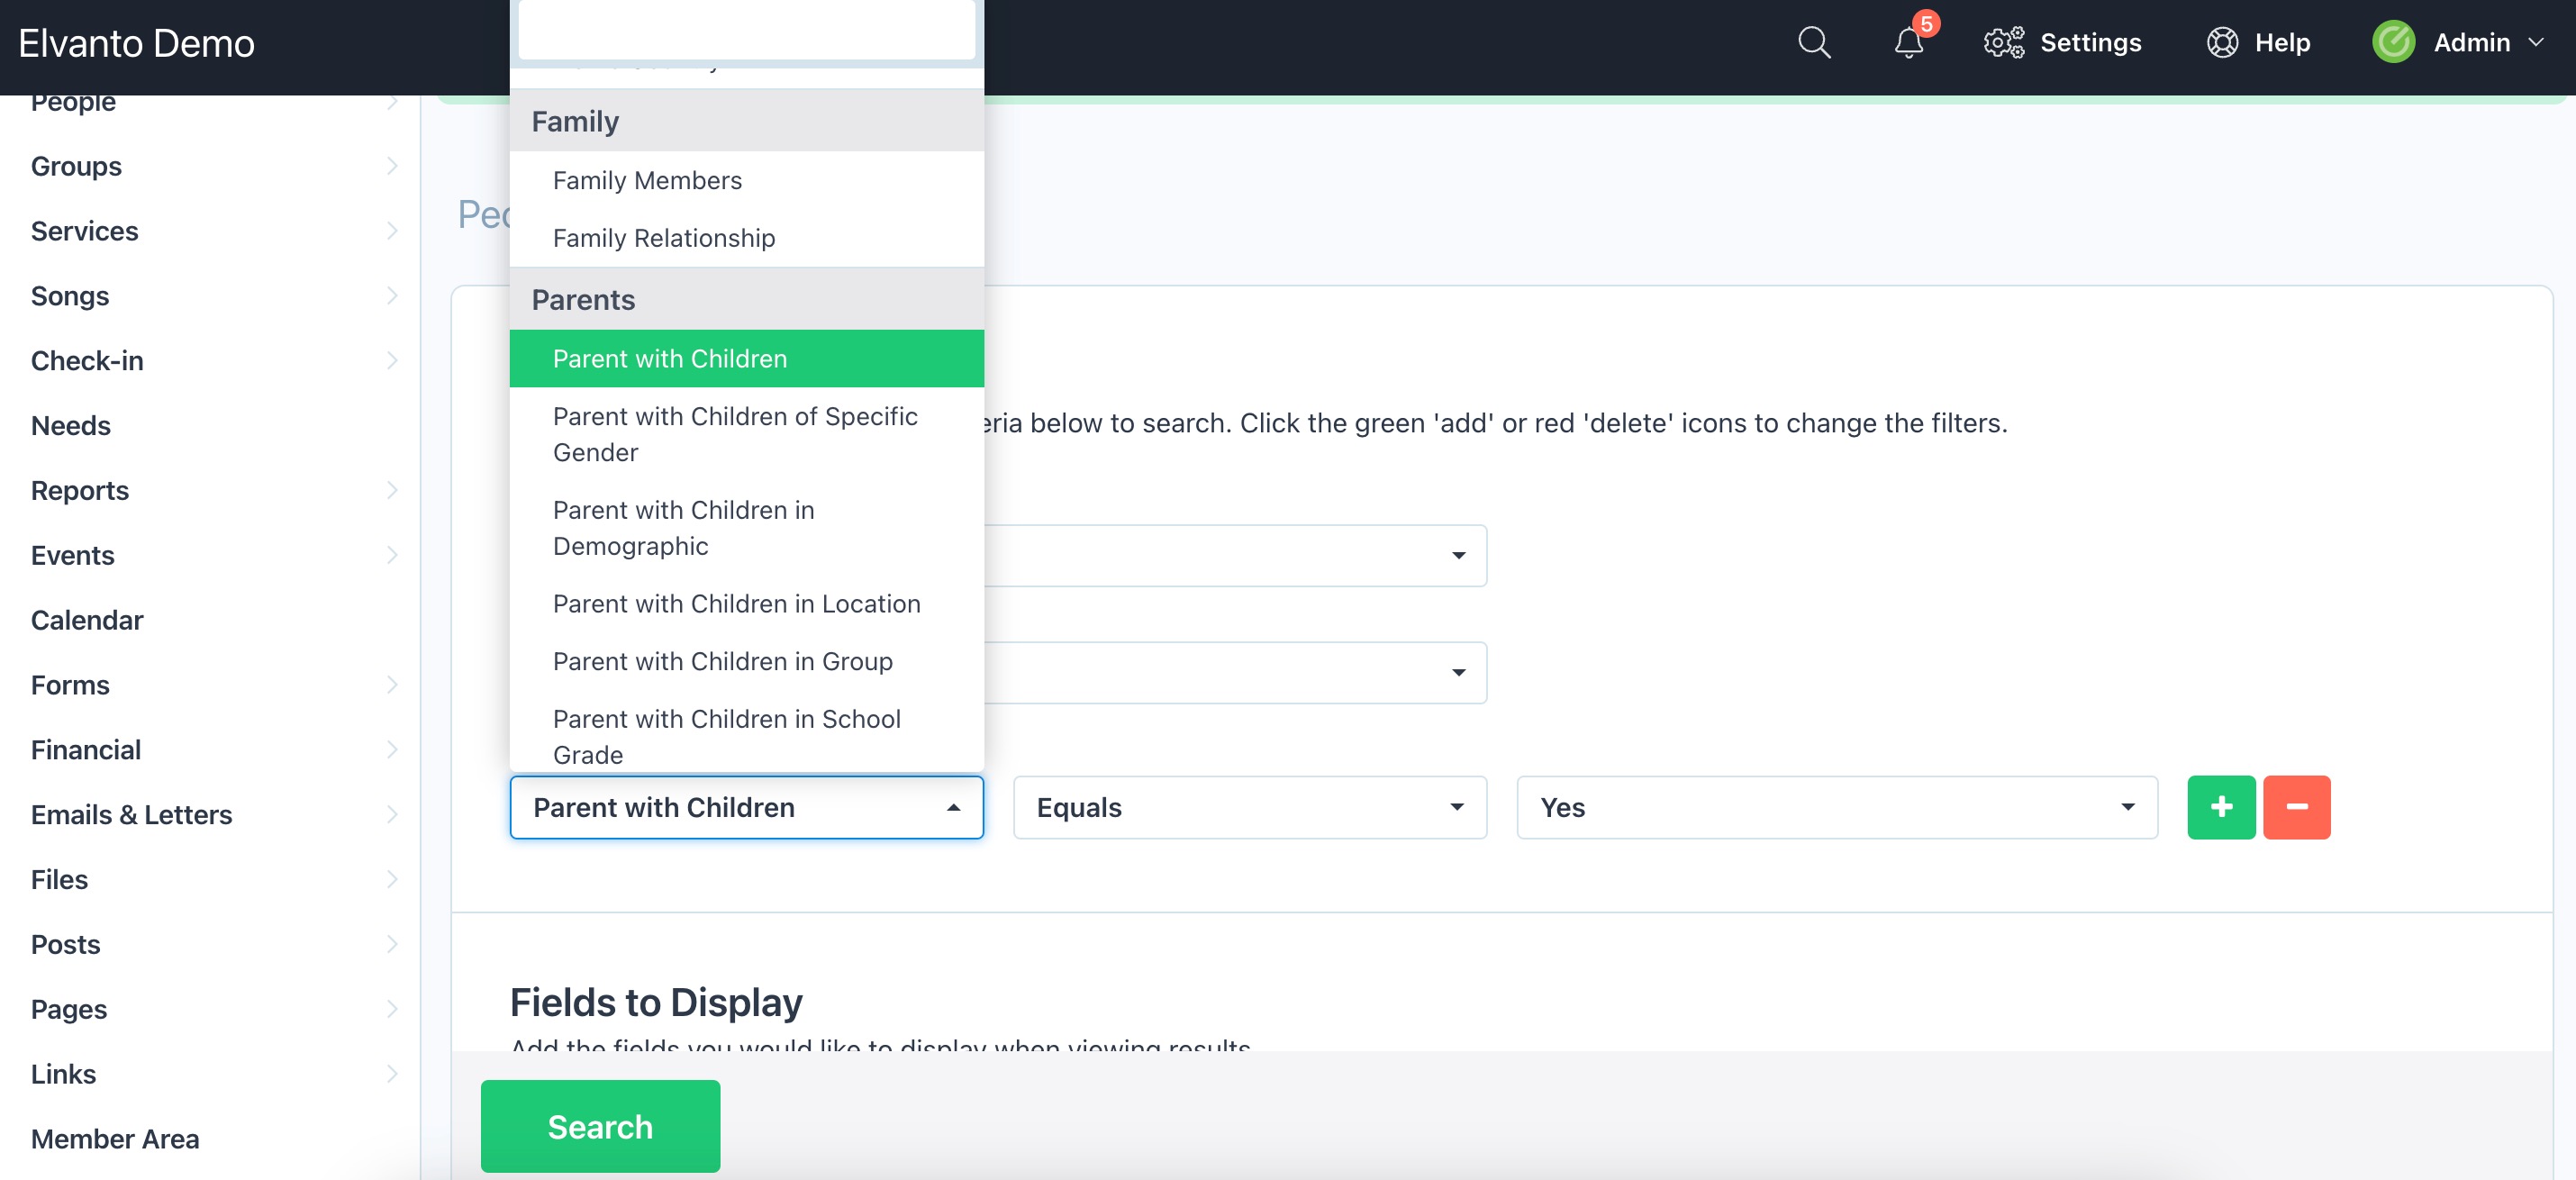Click the Help lifebuoy icon
Viewport: 2576px width, 1180px height.
2222,42
